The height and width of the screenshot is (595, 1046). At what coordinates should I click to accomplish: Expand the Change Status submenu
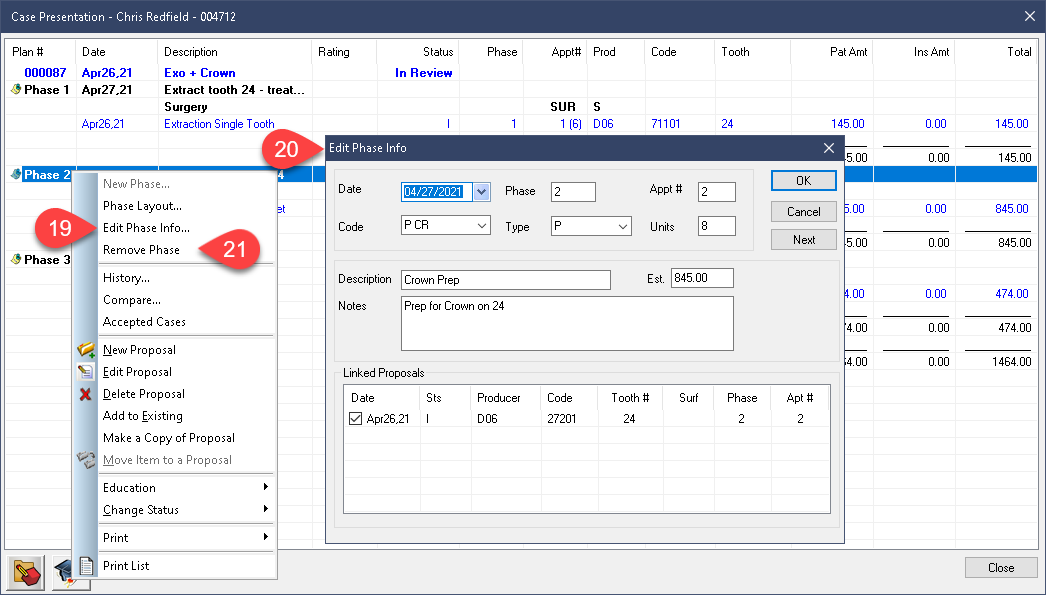[185, 510]
